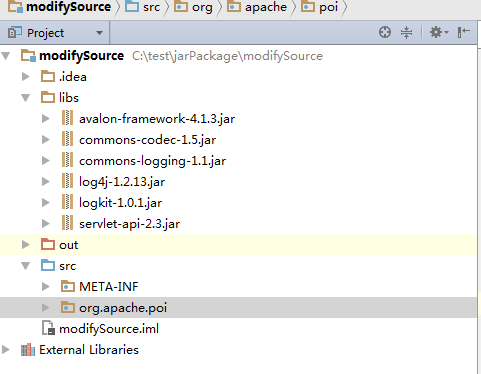Click the servlet-api-2.3.jar archive icon
Screen dimensions: 481x374
67,223
